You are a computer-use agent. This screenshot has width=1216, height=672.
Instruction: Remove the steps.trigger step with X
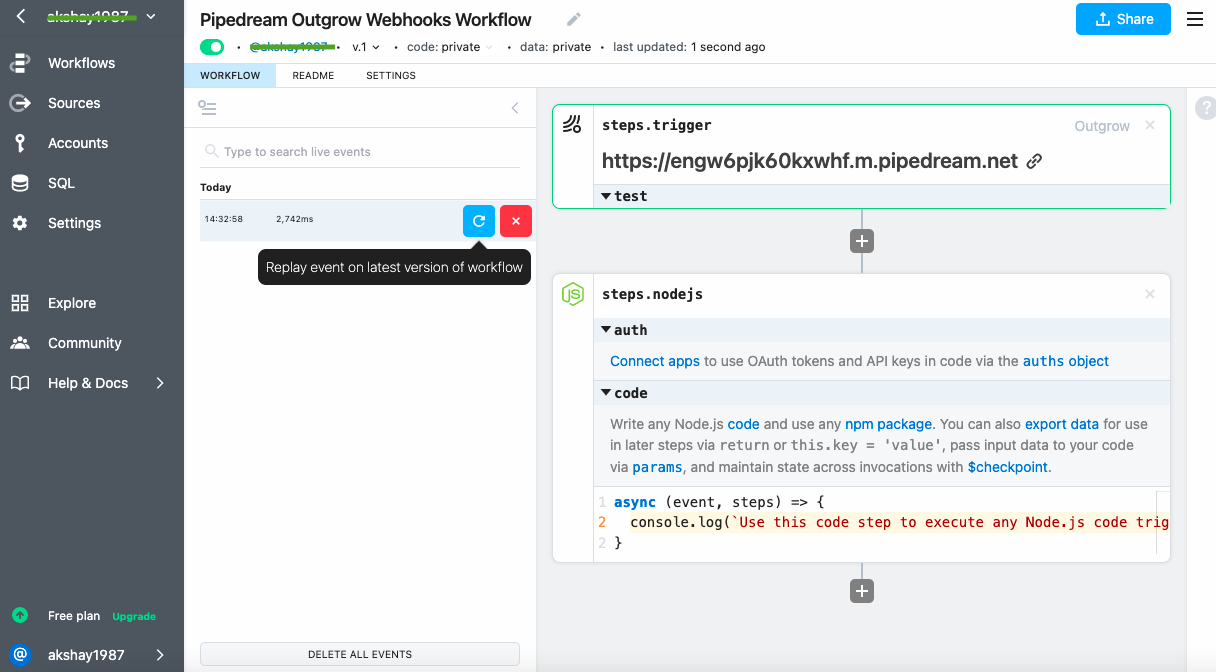[1150, 125]
